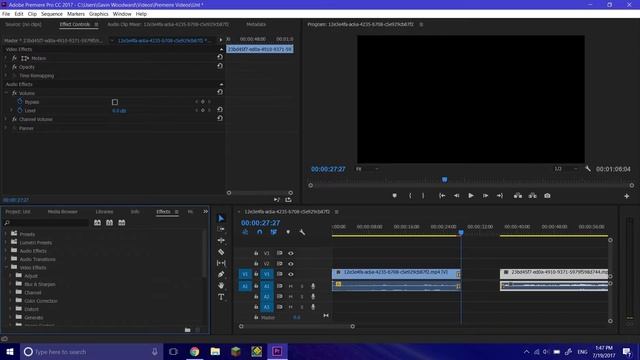Viewport: 640px width, 360px height.
Task: Expand the Opacity effect properties
Action: pyautogui.click(x=6, y=67)
